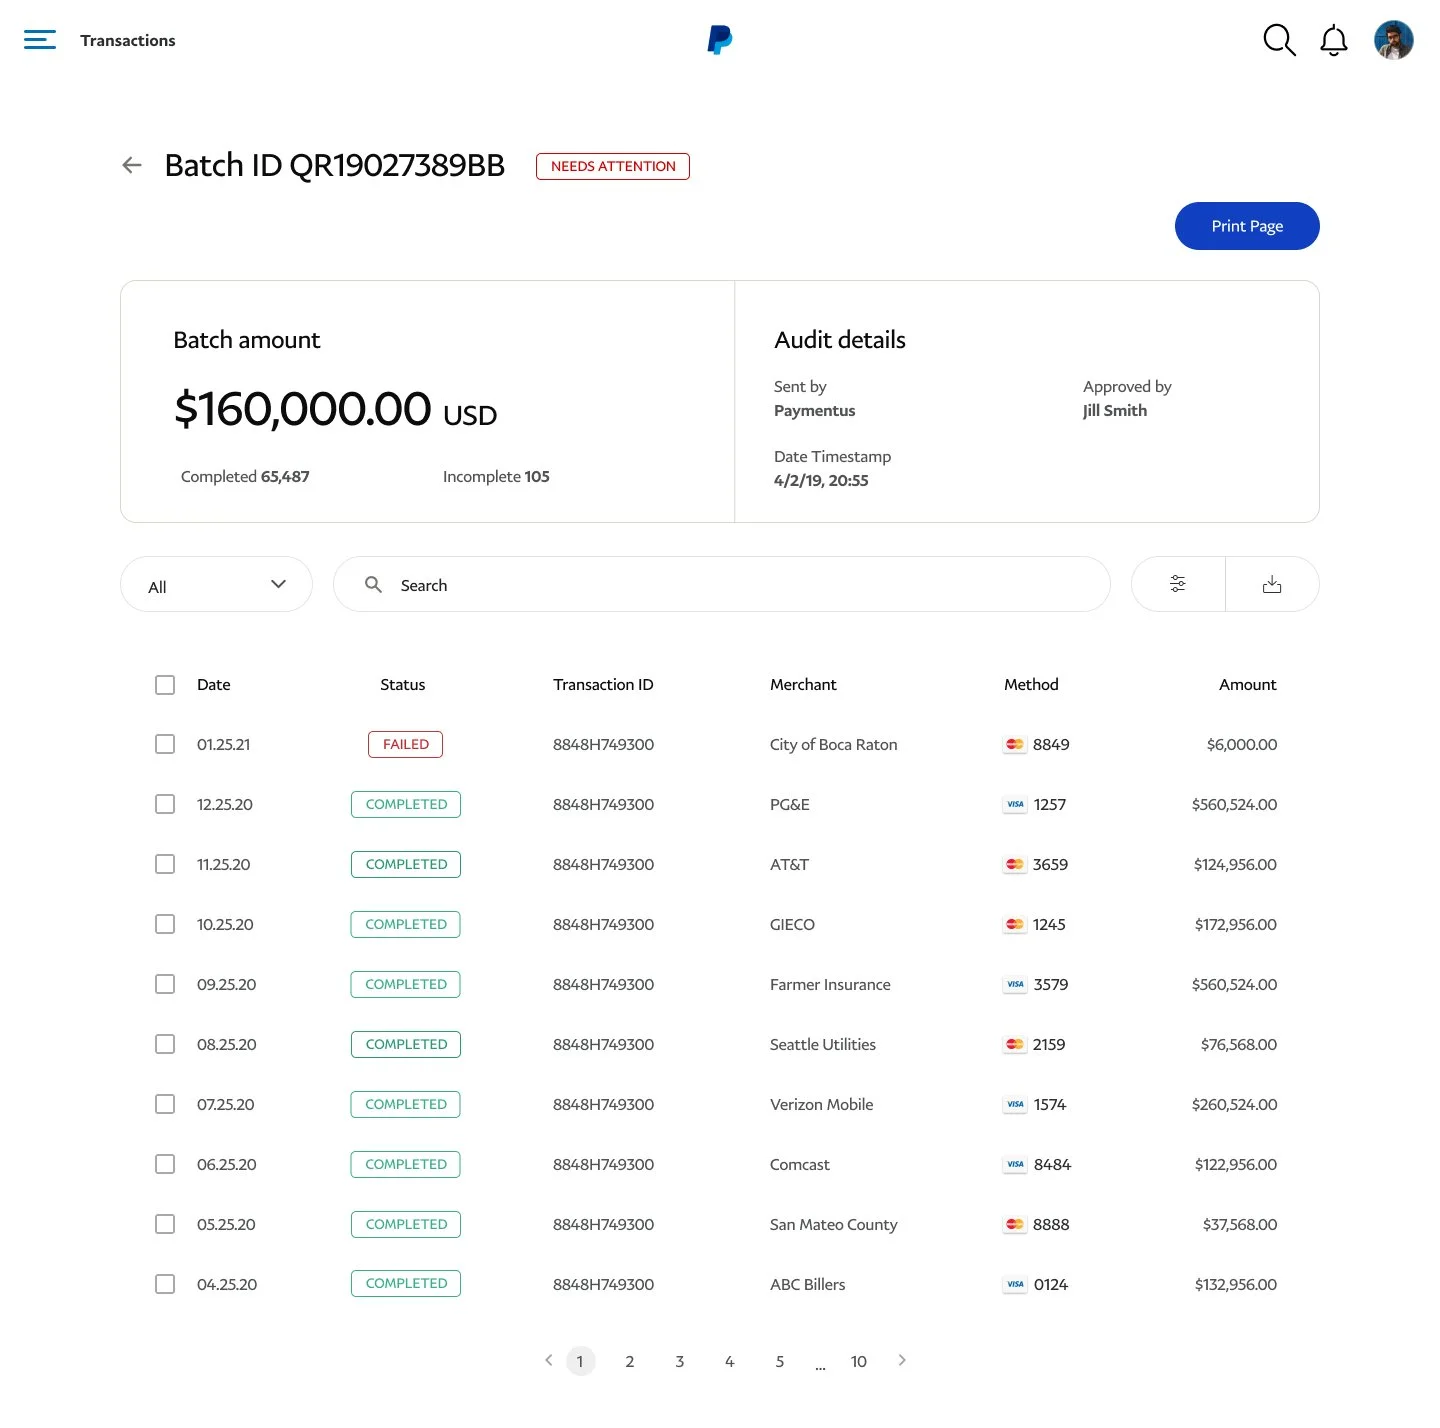This screenshot has height=1428, width=1440.
Task: Click the Mastercard icon for card 2159
Action: click(1015, 1044)
